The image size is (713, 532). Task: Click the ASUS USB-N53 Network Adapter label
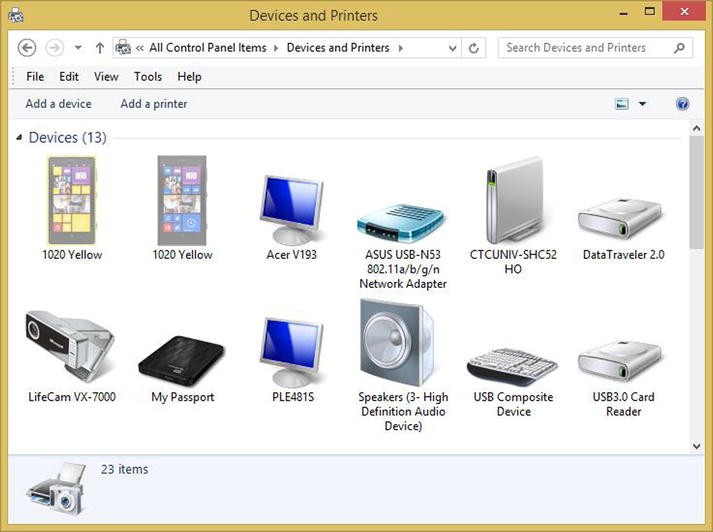403,269
